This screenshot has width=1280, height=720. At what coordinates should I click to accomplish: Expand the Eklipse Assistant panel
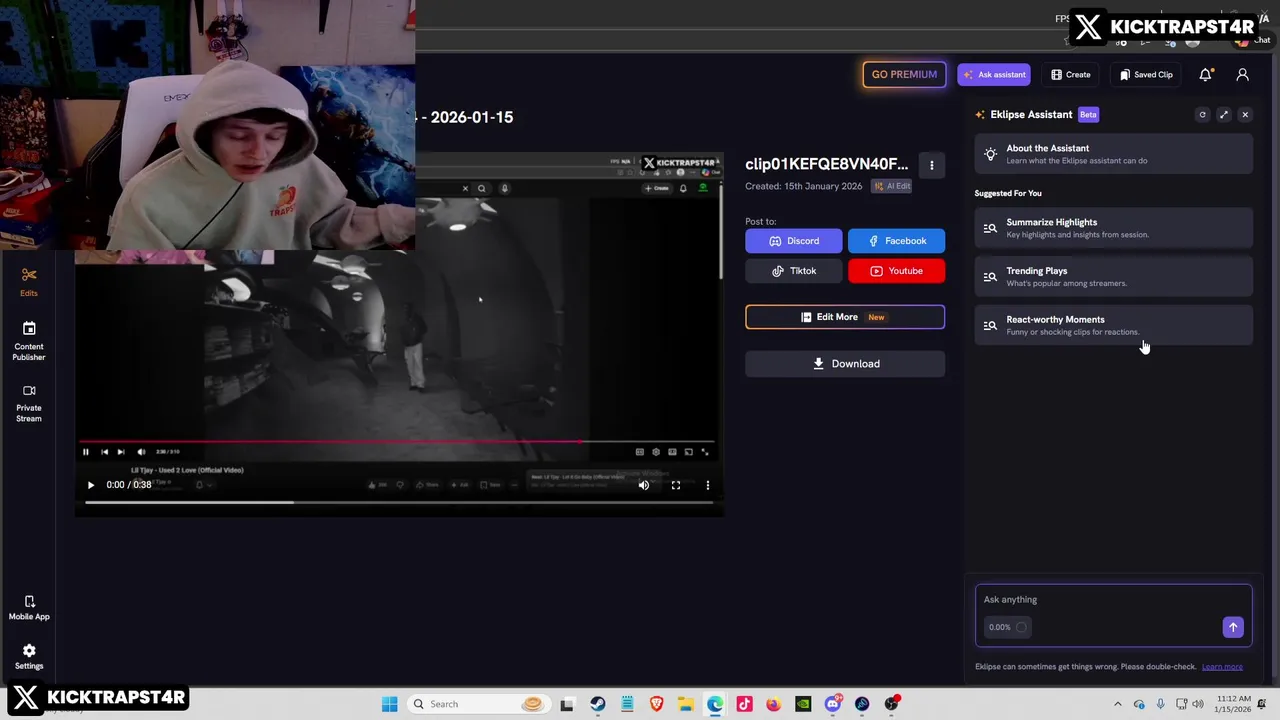pyautogui.click(x=1224, y=115)
